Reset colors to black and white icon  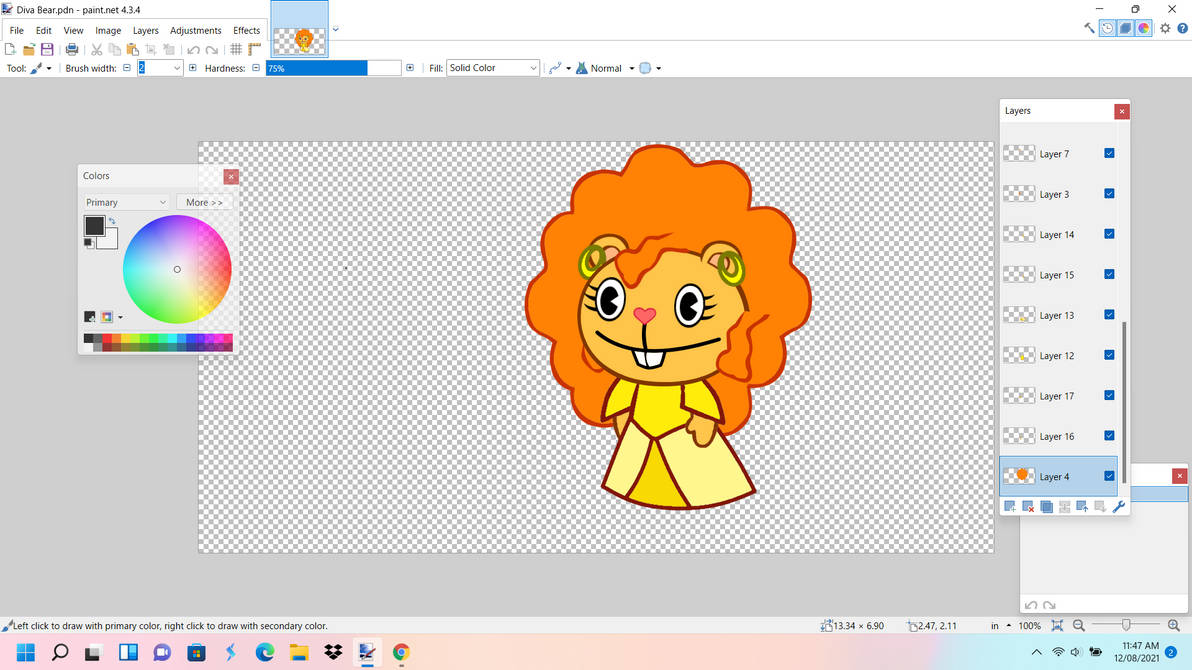coord(88,243)
